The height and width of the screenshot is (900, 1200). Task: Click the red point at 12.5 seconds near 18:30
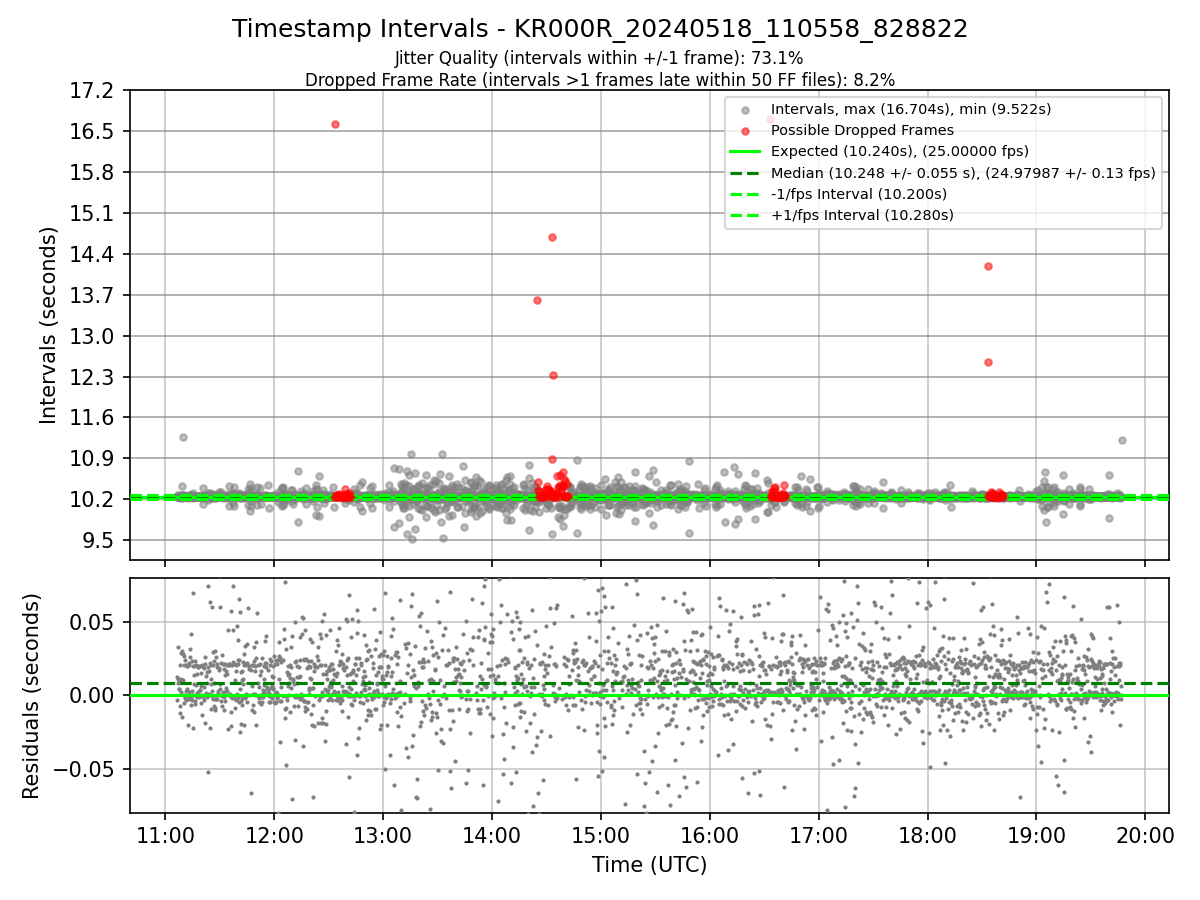pos(988,362)
